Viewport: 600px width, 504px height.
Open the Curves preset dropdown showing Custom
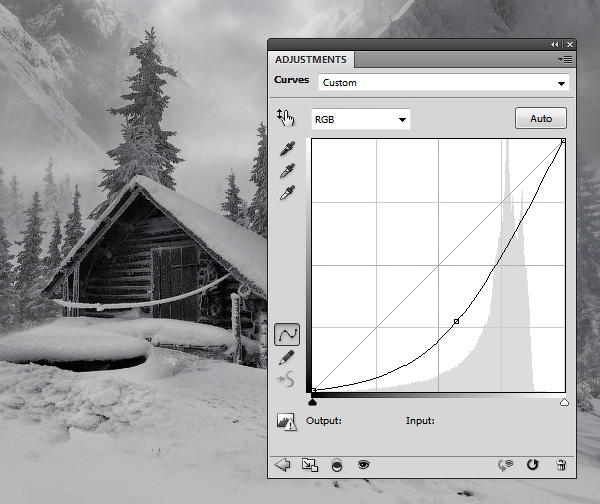pos(444,83)
